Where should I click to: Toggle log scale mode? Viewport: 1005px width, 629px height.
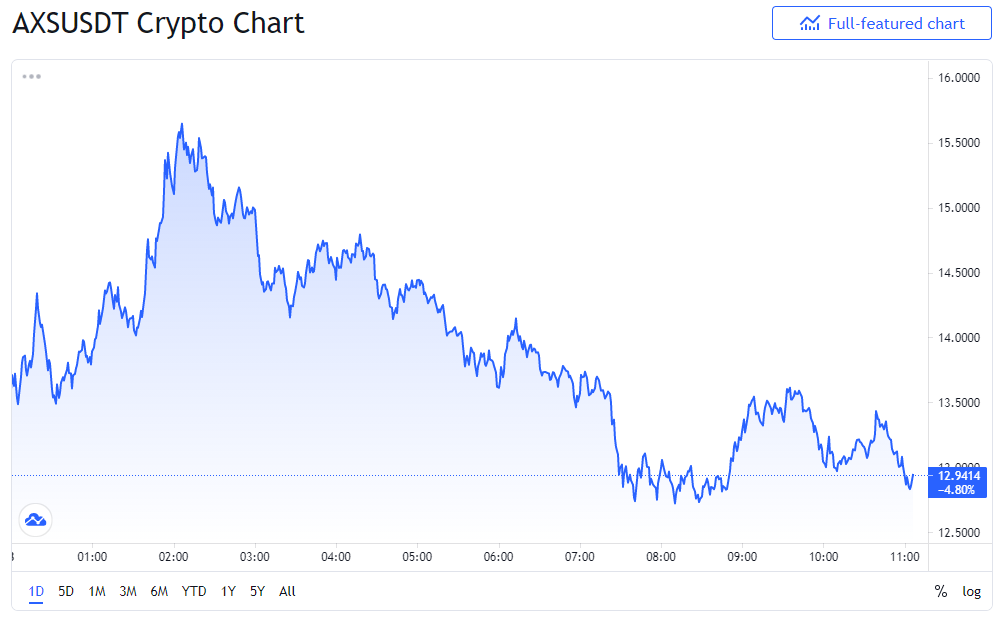point(971,591)
